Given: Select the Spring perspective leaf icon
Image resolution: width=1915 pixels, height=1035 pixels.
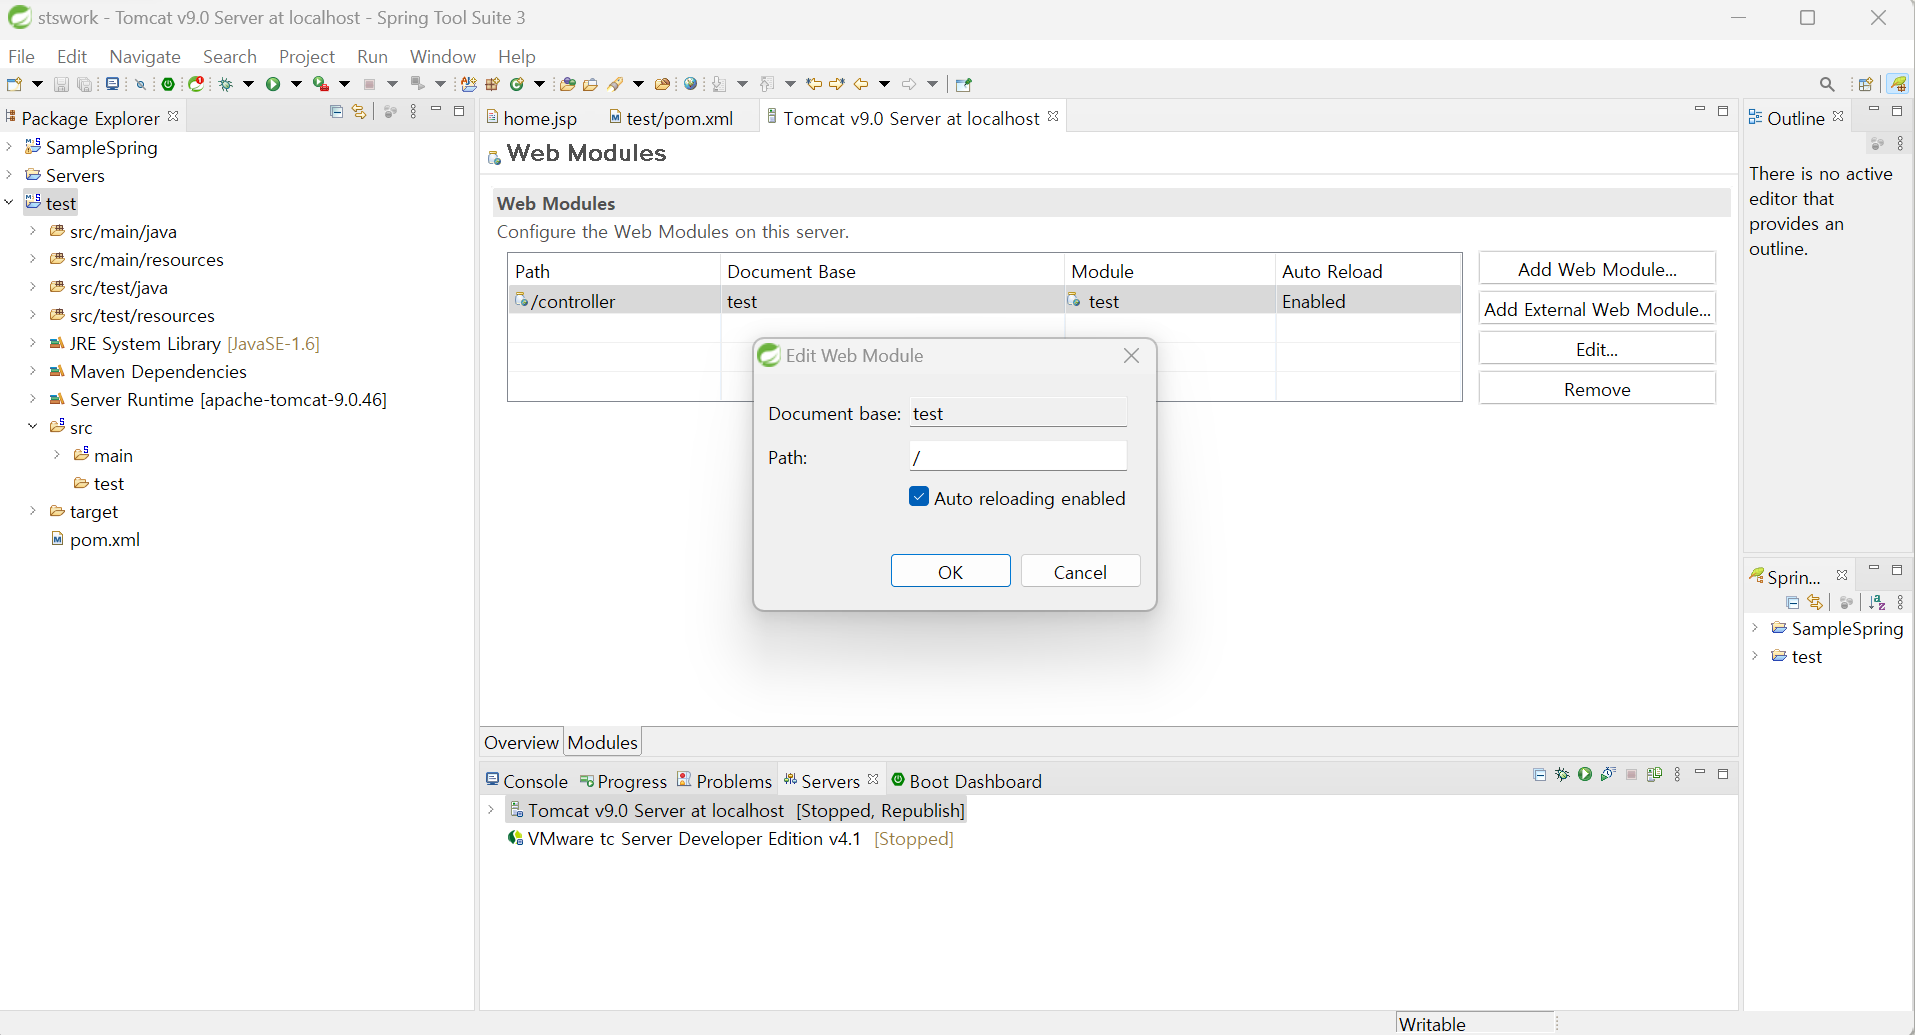Looking at the screenshot, I should (1898, 84).
